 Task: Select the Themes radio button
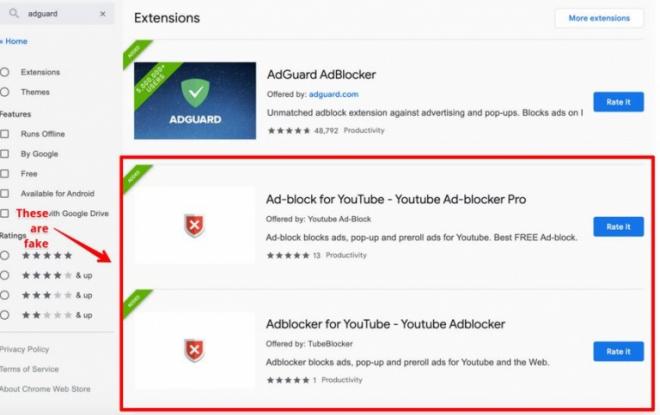pyautogui.click(x=5, y=92)
